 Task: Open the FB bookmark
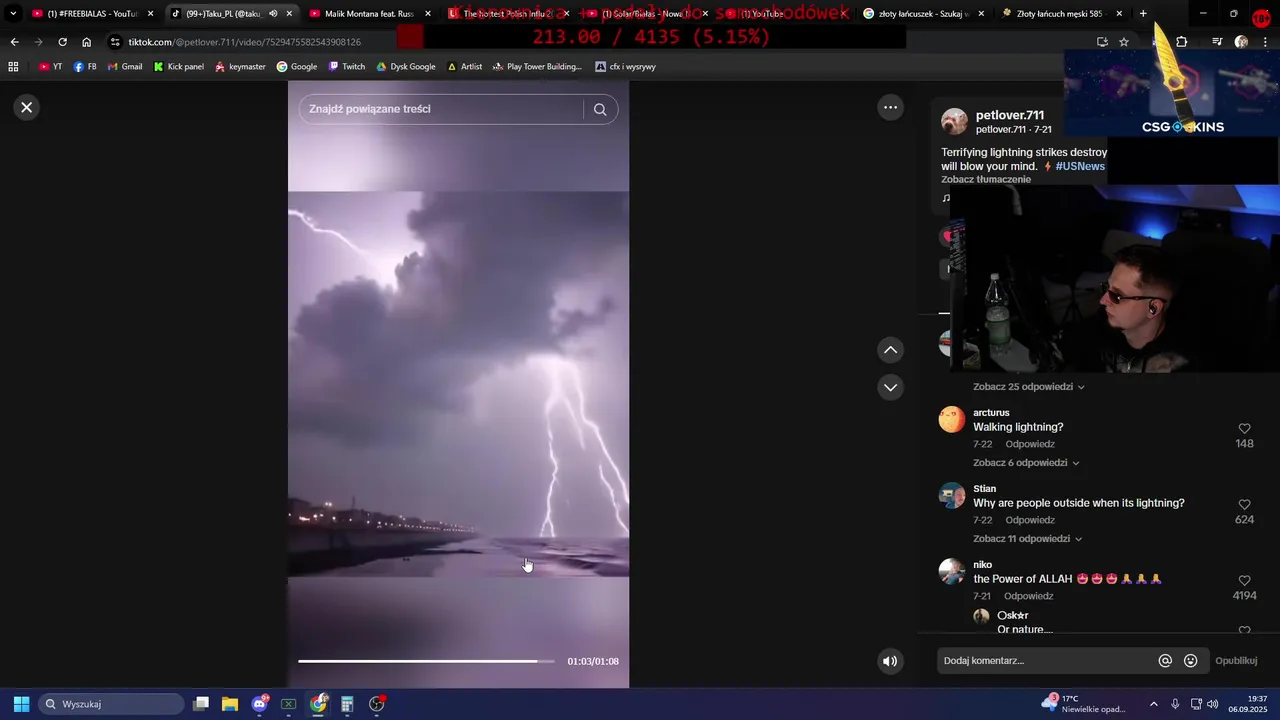click(85, 67)
